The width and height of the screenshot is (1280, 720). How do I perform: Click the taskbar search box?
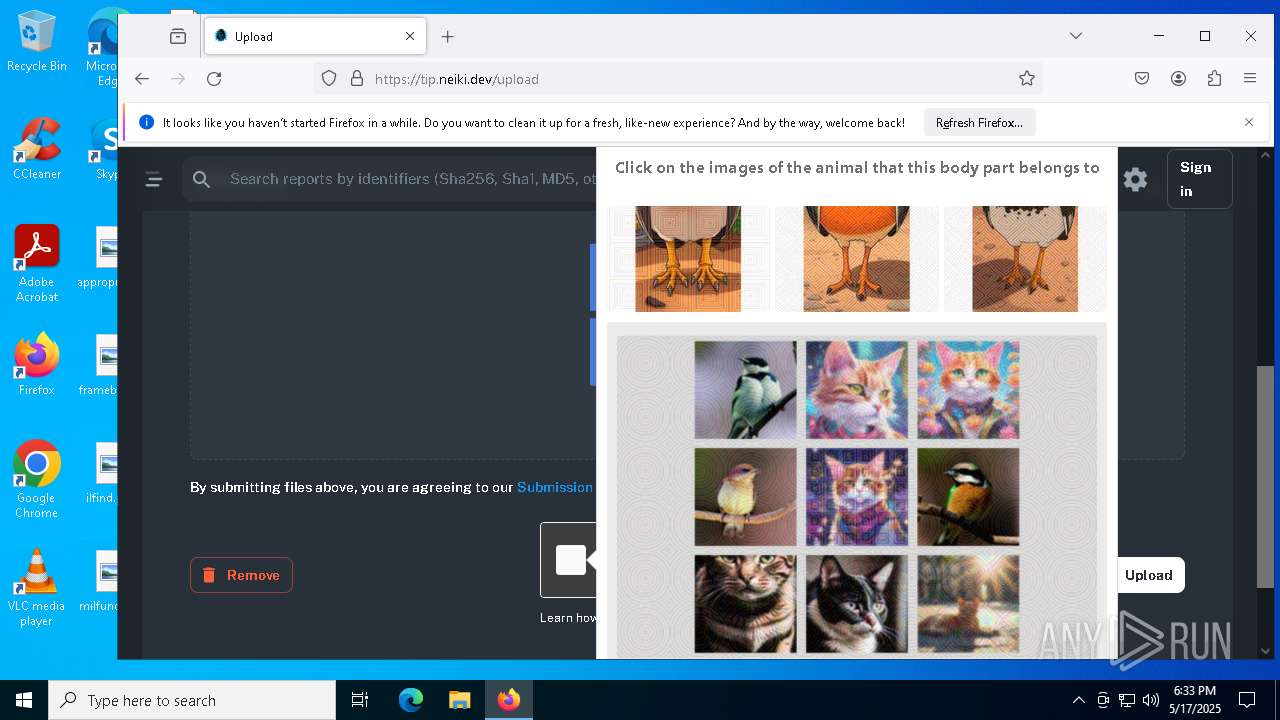192,700
